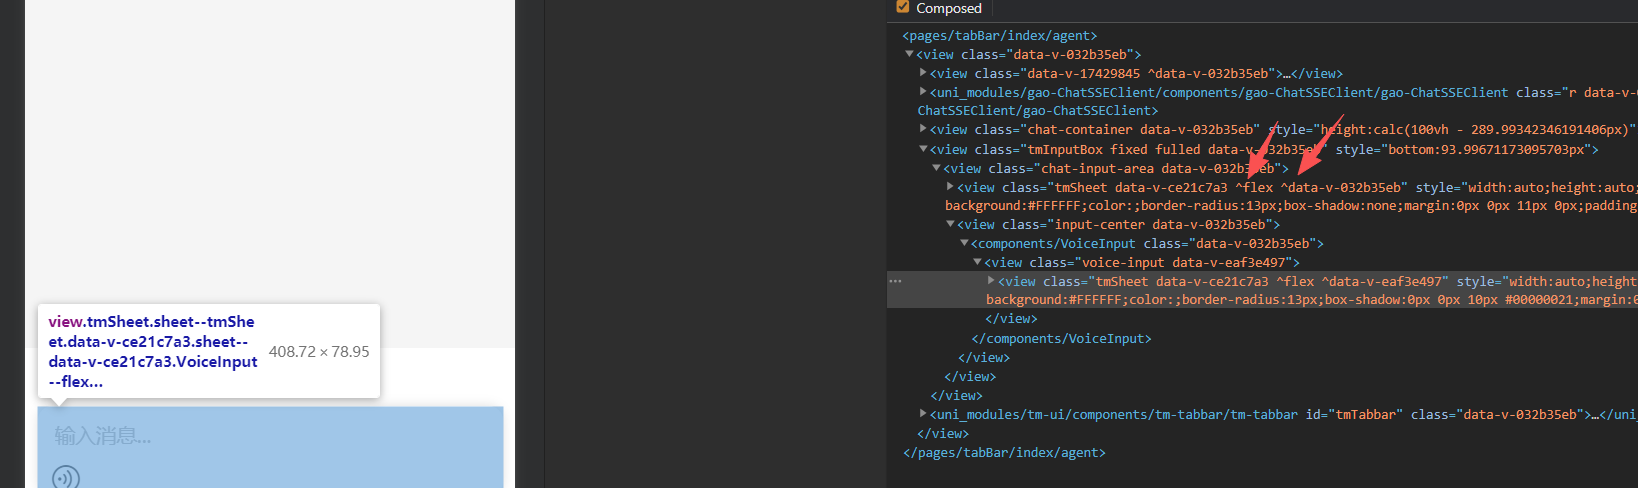Click the 输入消息 message input field
The height and width of the screenshot is (488, 1638).
click(270, 436)
